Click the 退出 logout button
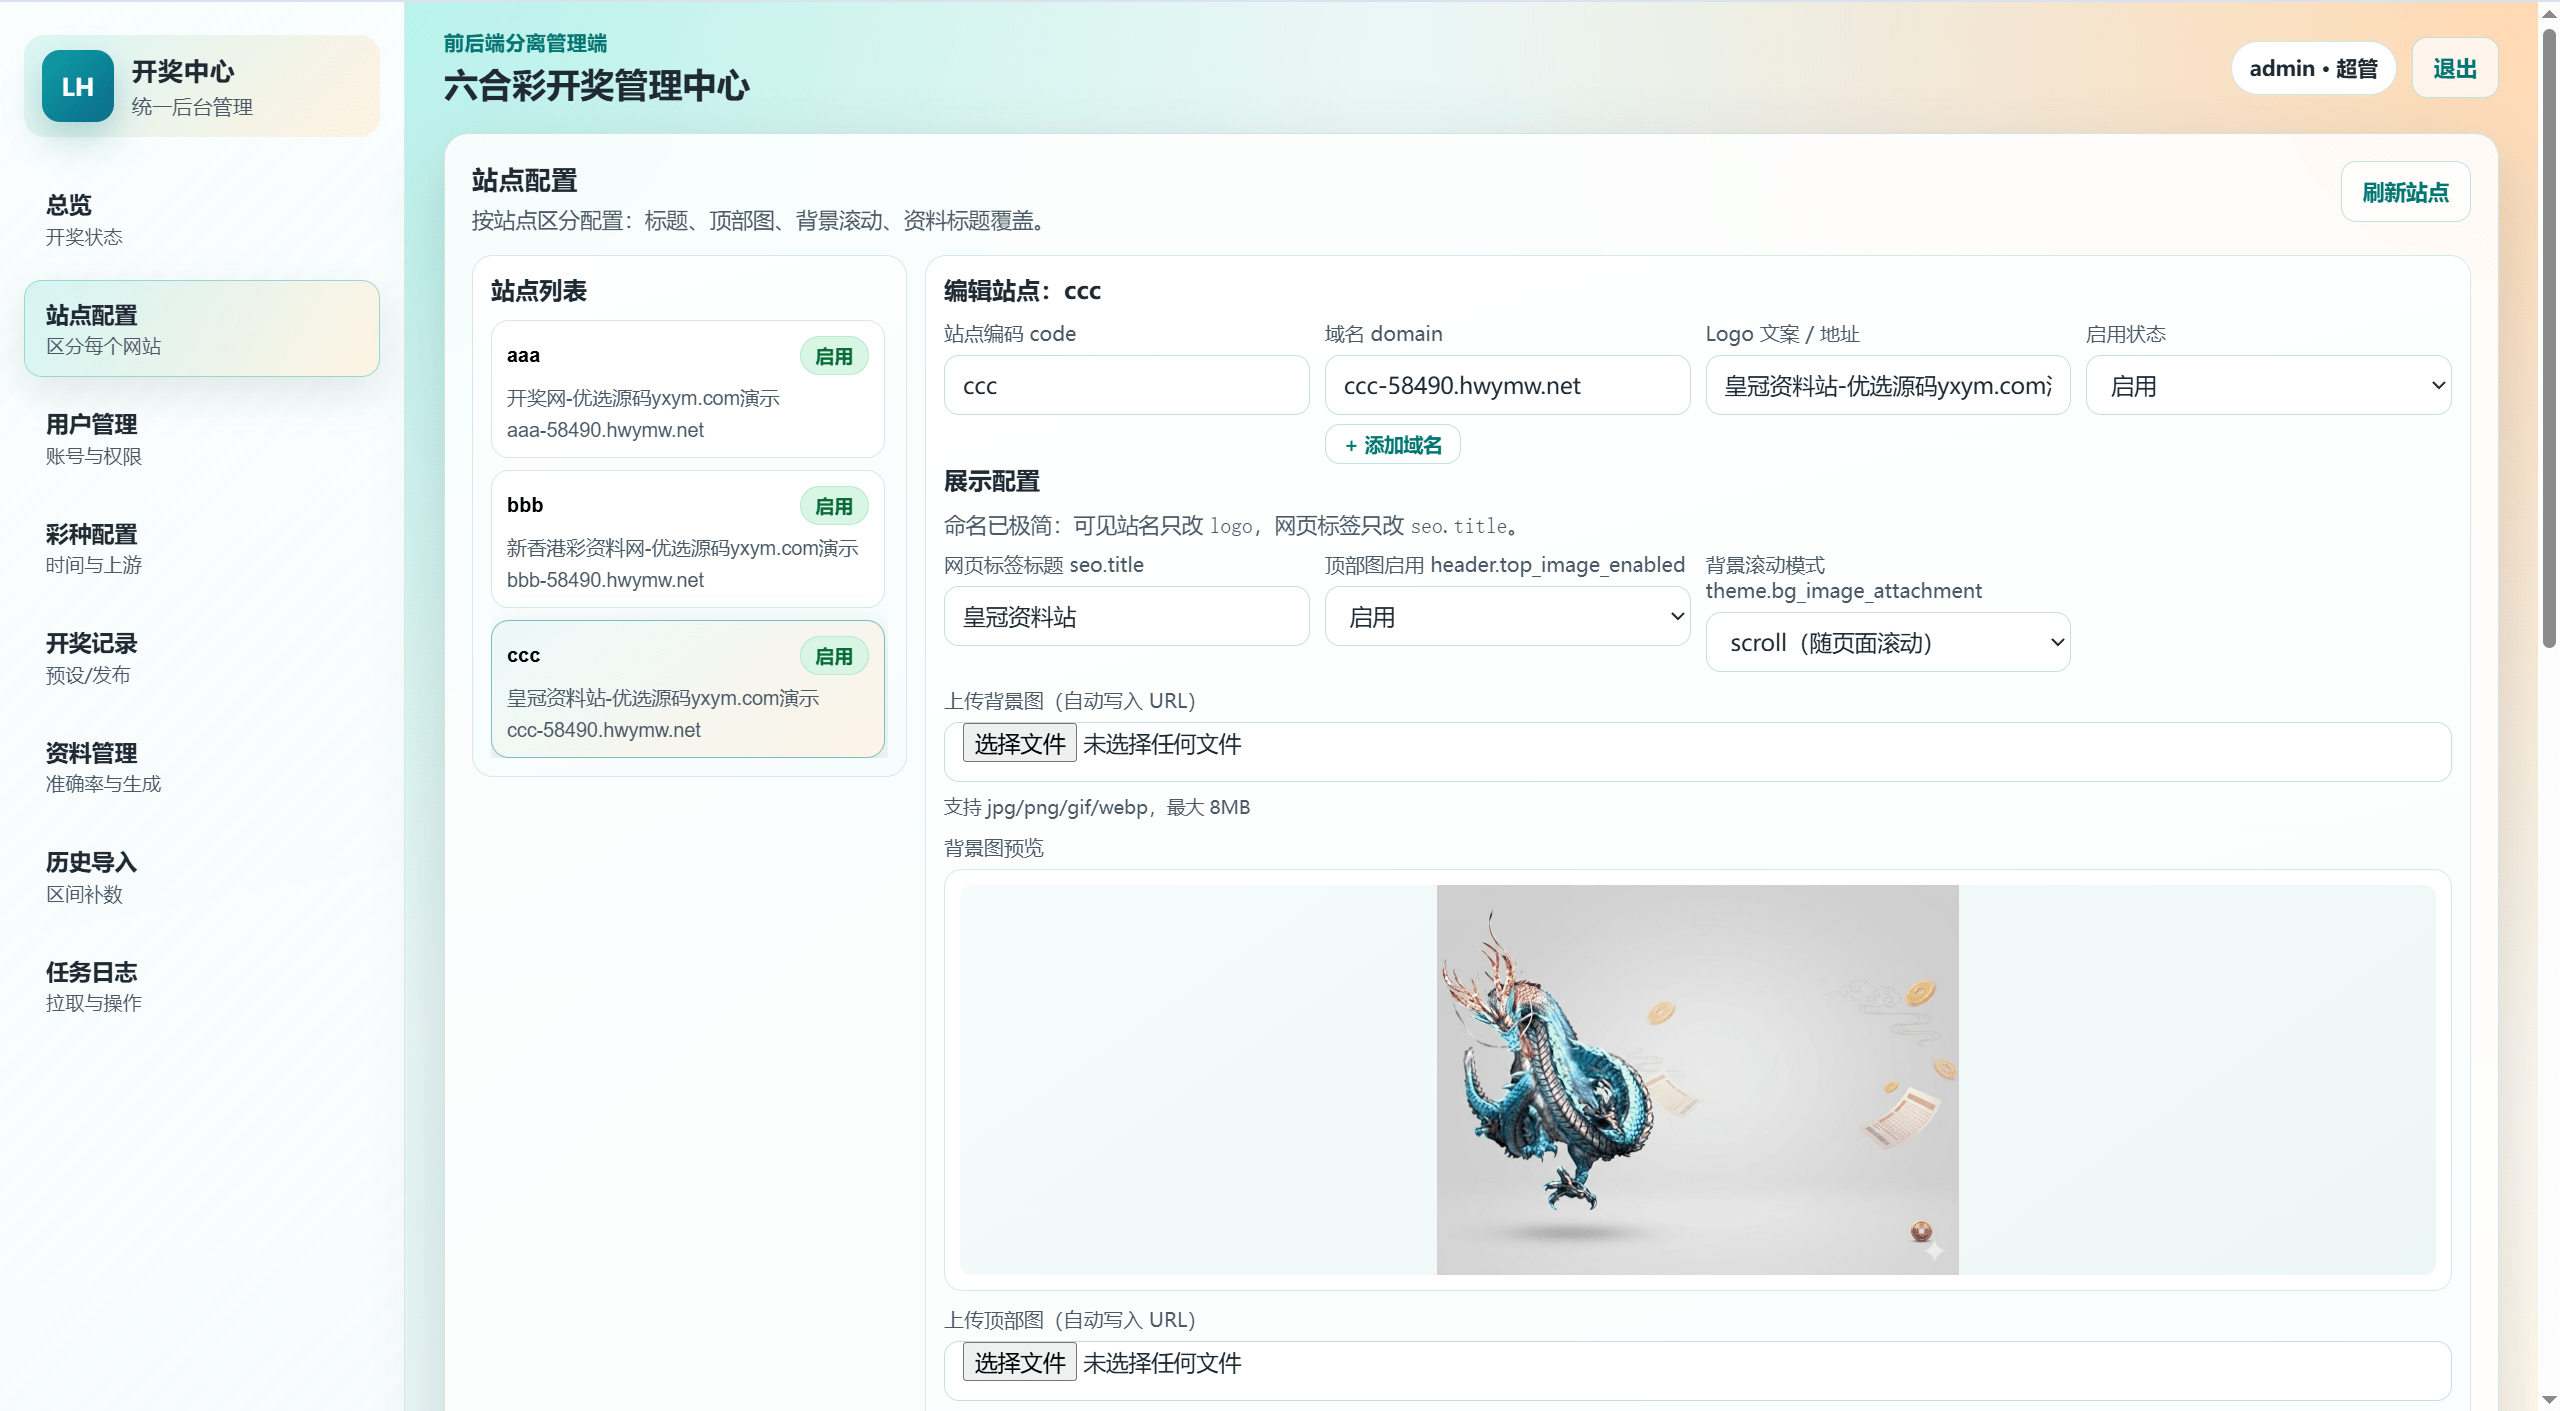Viewport: 2560px width, 1411px height. point(2454,68)
